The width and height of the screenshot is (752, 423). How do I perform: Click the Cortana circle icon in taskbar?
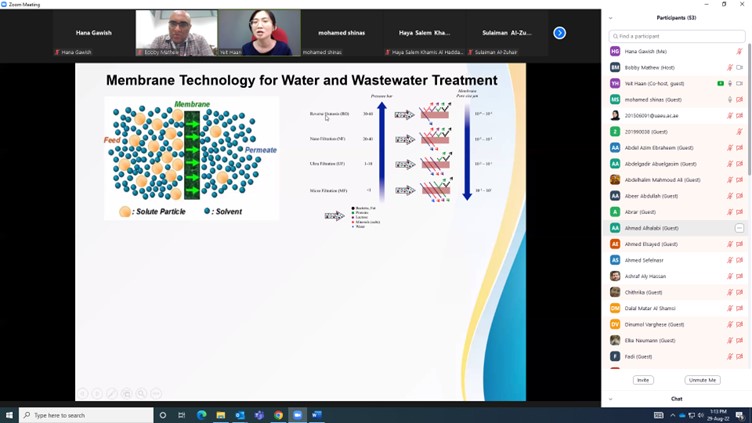[163, 415]
